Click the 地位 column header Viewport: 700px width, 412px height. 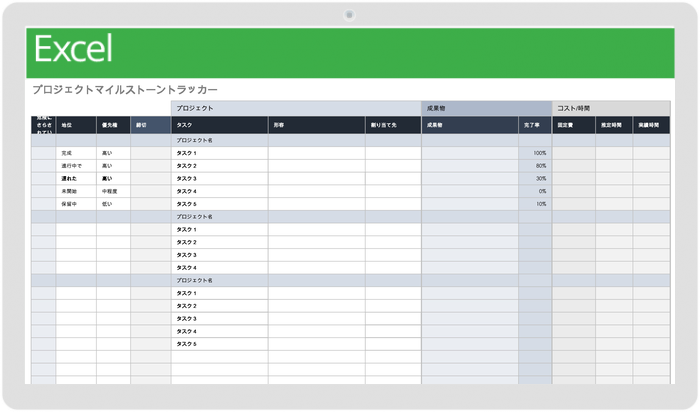click(76, 125)
